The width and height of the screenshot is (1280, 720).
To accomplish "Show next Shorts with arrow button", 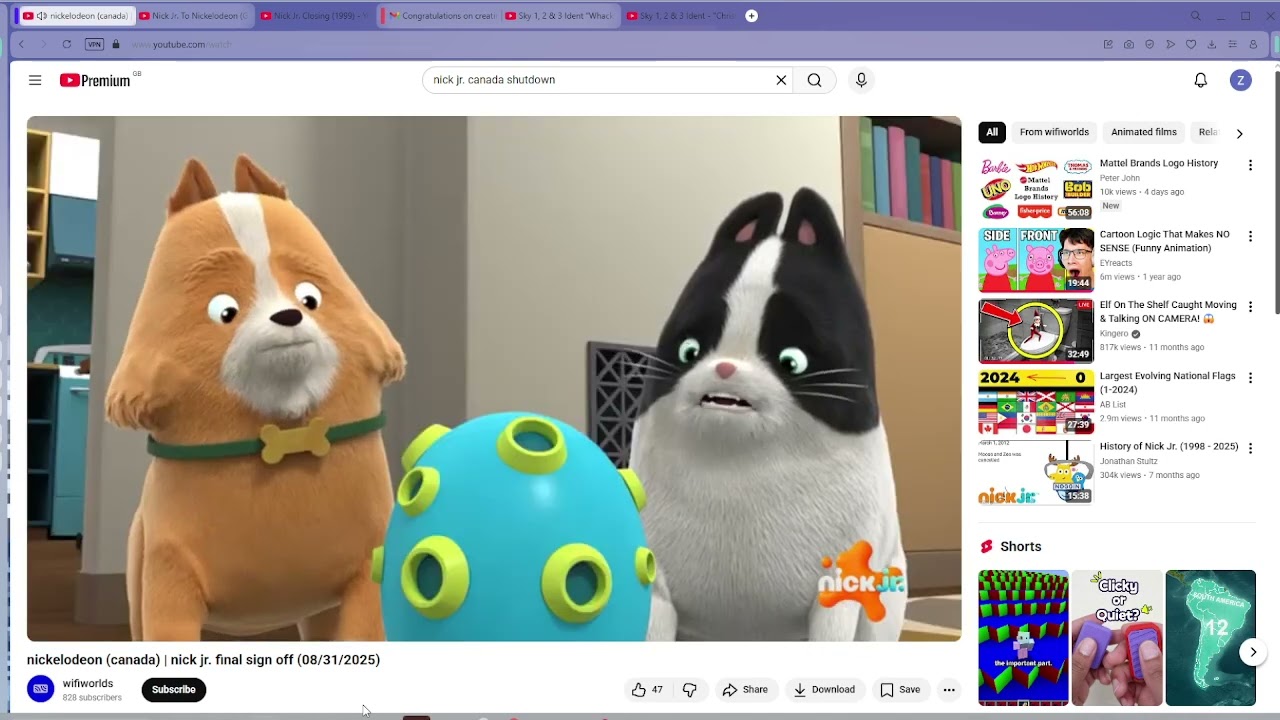I will [x=1253, y=652].
